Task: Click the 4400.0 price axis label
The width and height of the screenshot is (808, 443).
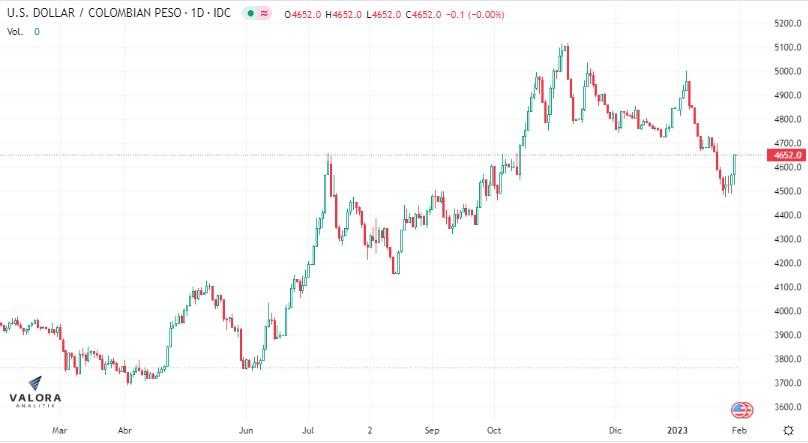Action: pyautogui.click(x=787, y=215)
